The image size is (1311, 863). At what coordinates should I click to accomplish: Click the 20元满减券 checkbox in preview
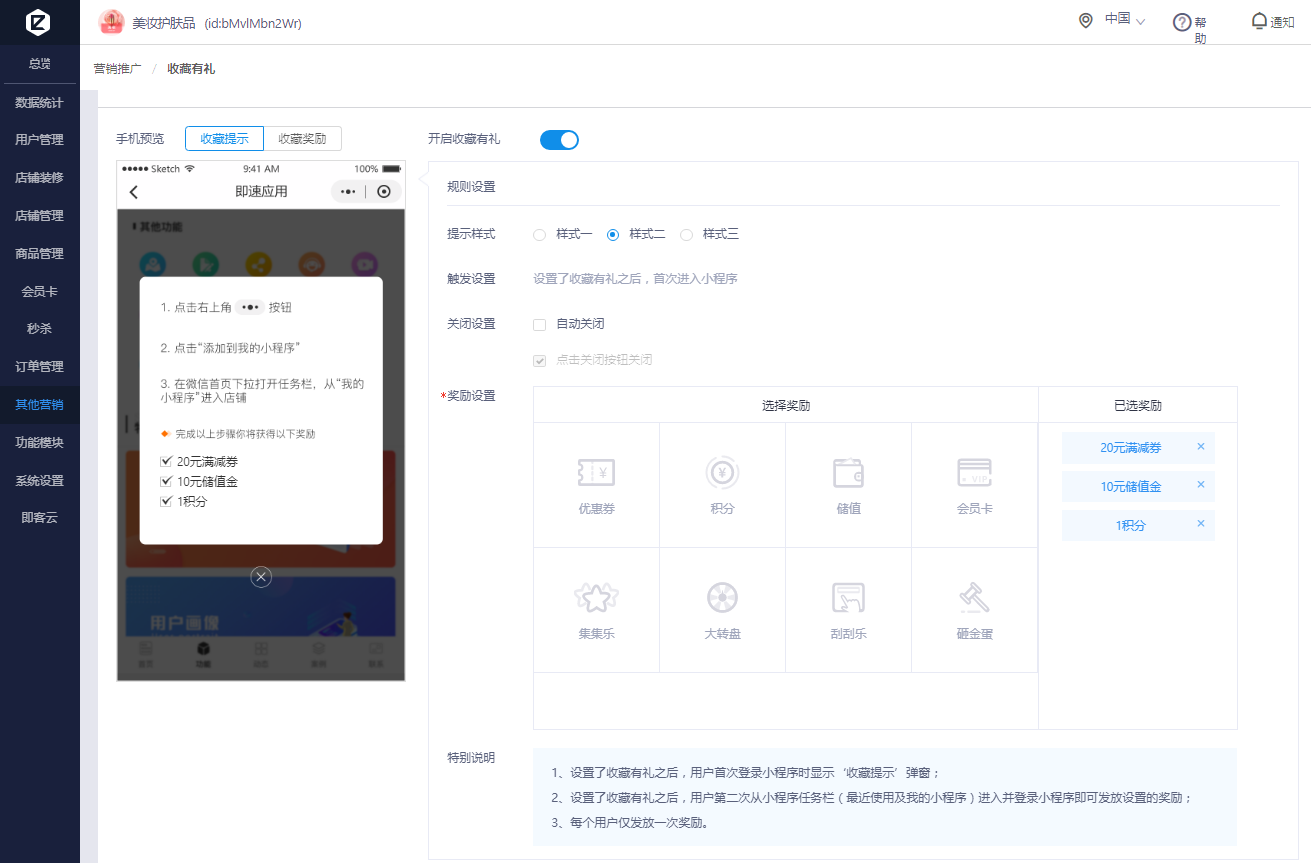coord(166,461)
